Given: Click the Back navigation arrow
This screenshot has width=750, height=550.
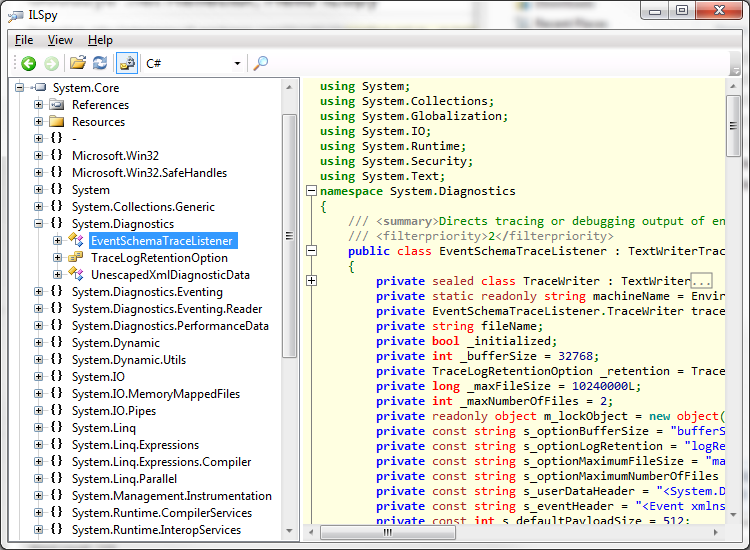Looking at the screenshot, I should (x=28, y=63).
